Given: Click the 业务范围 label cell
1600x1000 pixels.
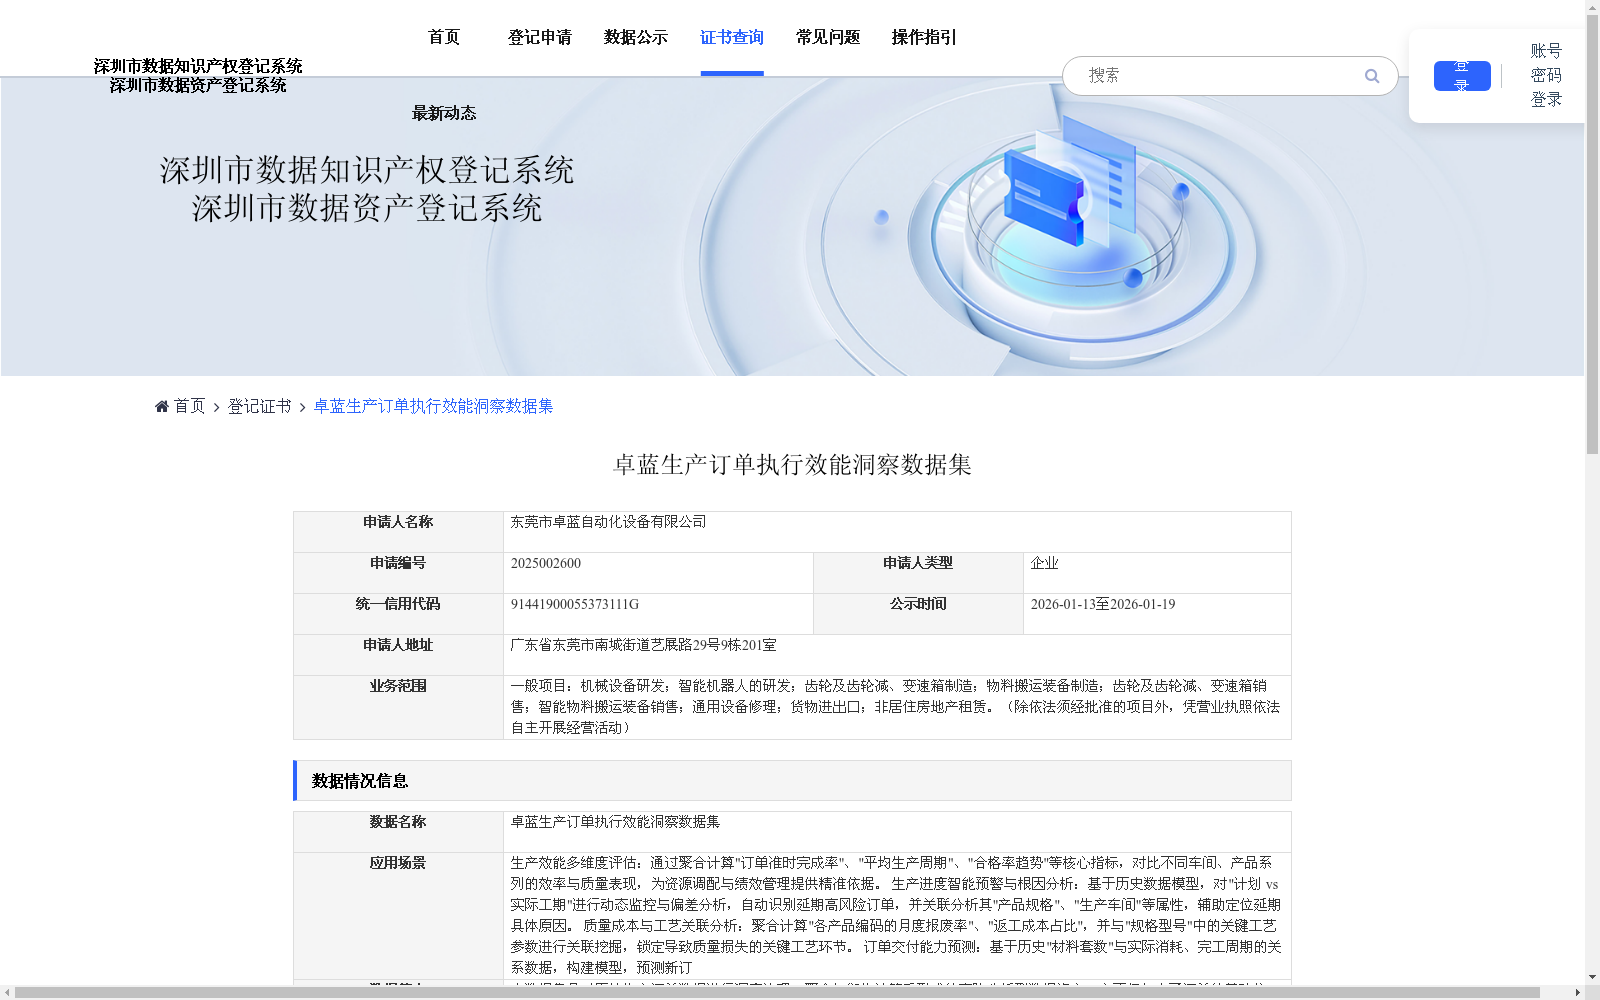Looking at the screenshot, I should 398,707.
